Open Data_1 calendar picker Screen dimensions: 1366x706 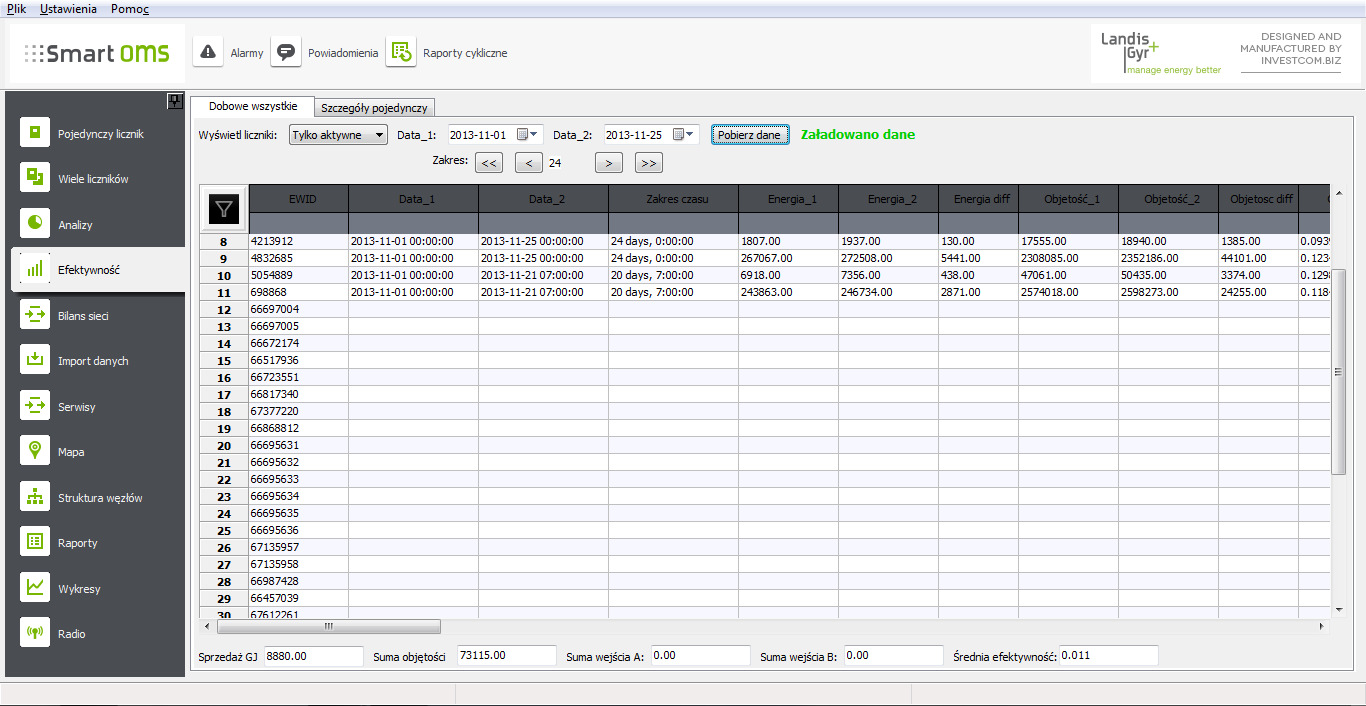(x=528, y=134)
